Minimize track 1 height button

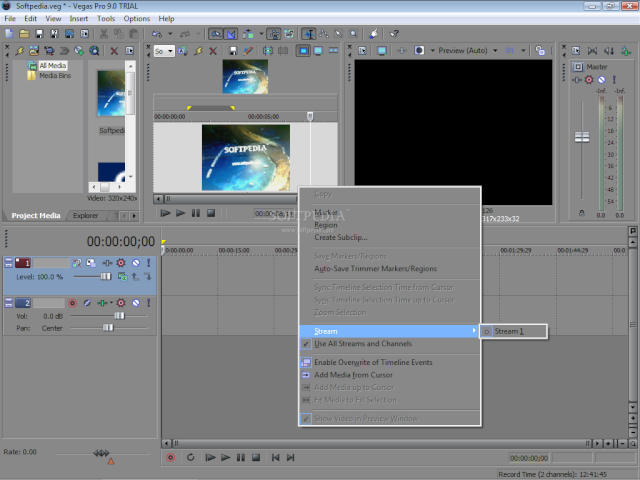pos(9,262)
